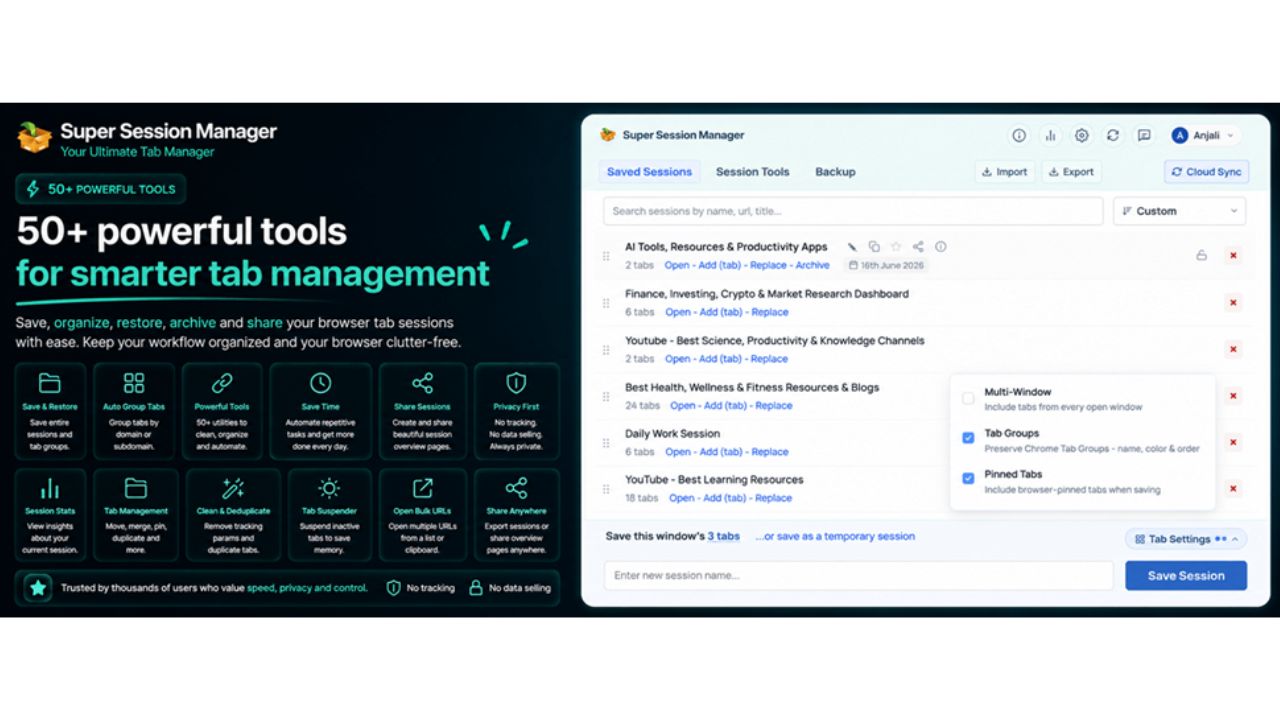Viewport: 1280px width, 720px height.
Task: Click the 'Enter new session name' field
Action: coord(858,576)
